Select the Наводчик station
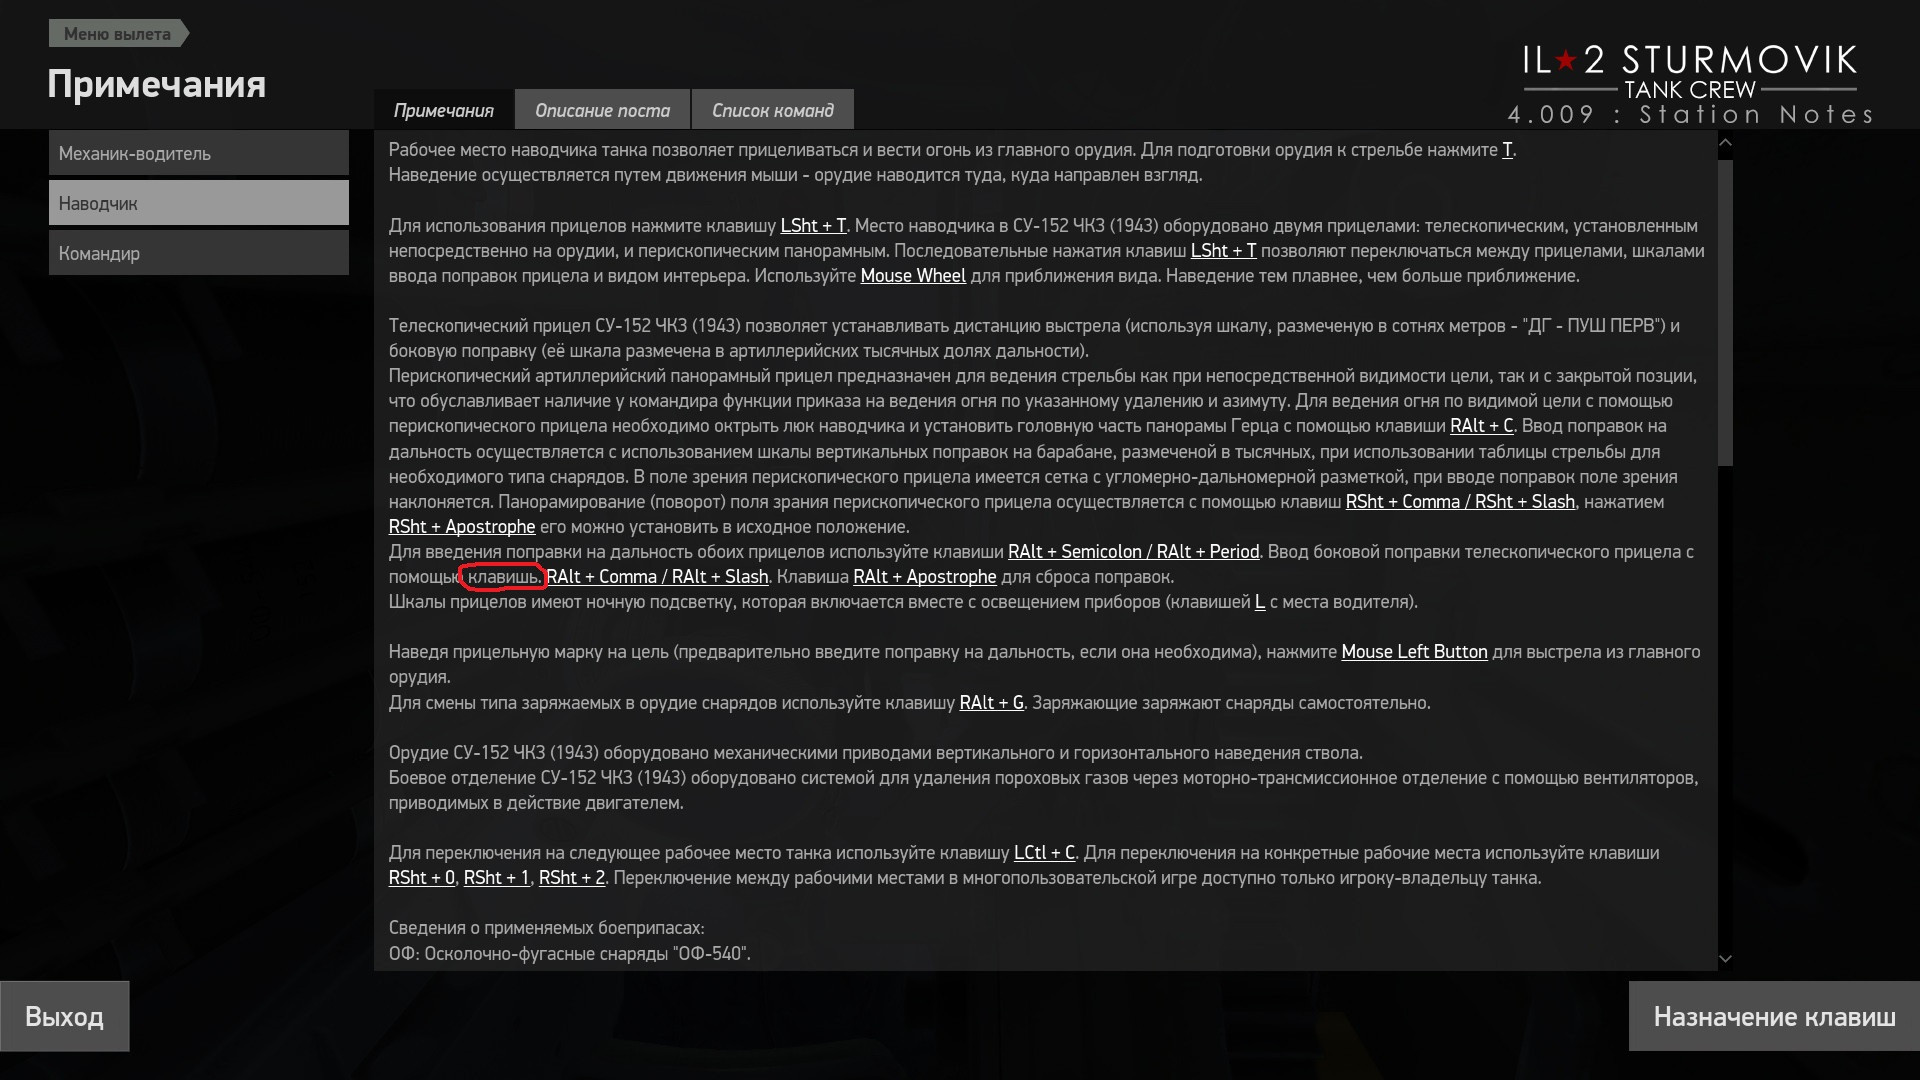 click(x=199, y=203)
